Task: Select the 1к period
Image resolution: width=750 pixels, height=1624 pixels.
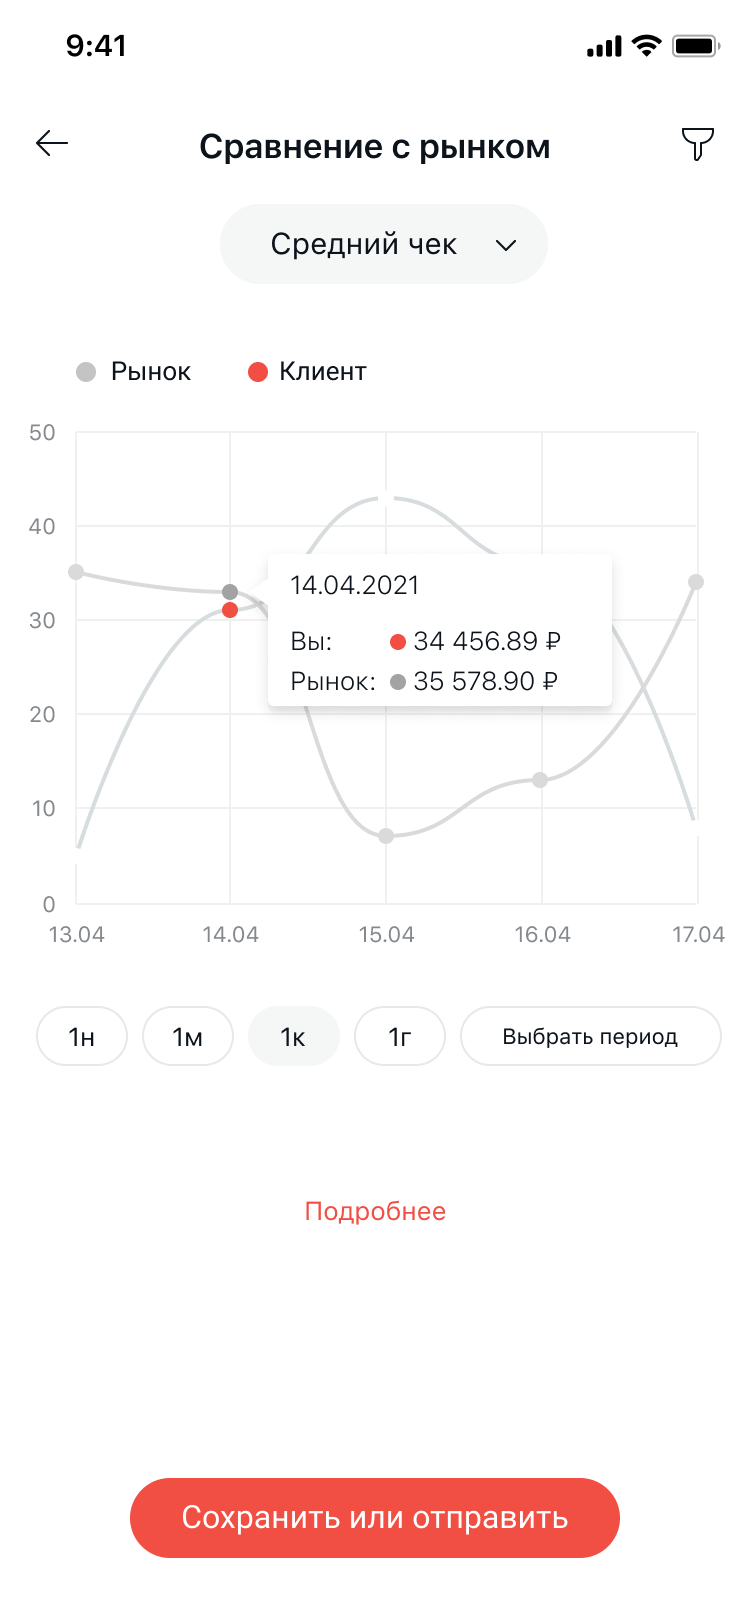Action: pyautogui.click(x=293, y=1037)
